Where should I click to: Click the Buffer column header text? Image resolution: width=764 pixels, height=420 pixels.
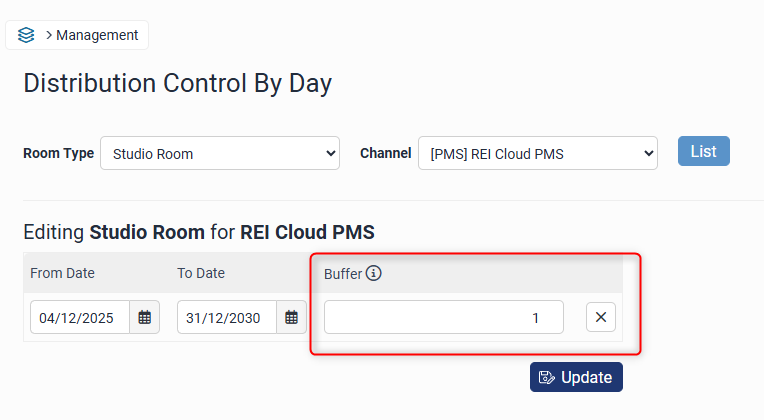click(x=343, y=273)
